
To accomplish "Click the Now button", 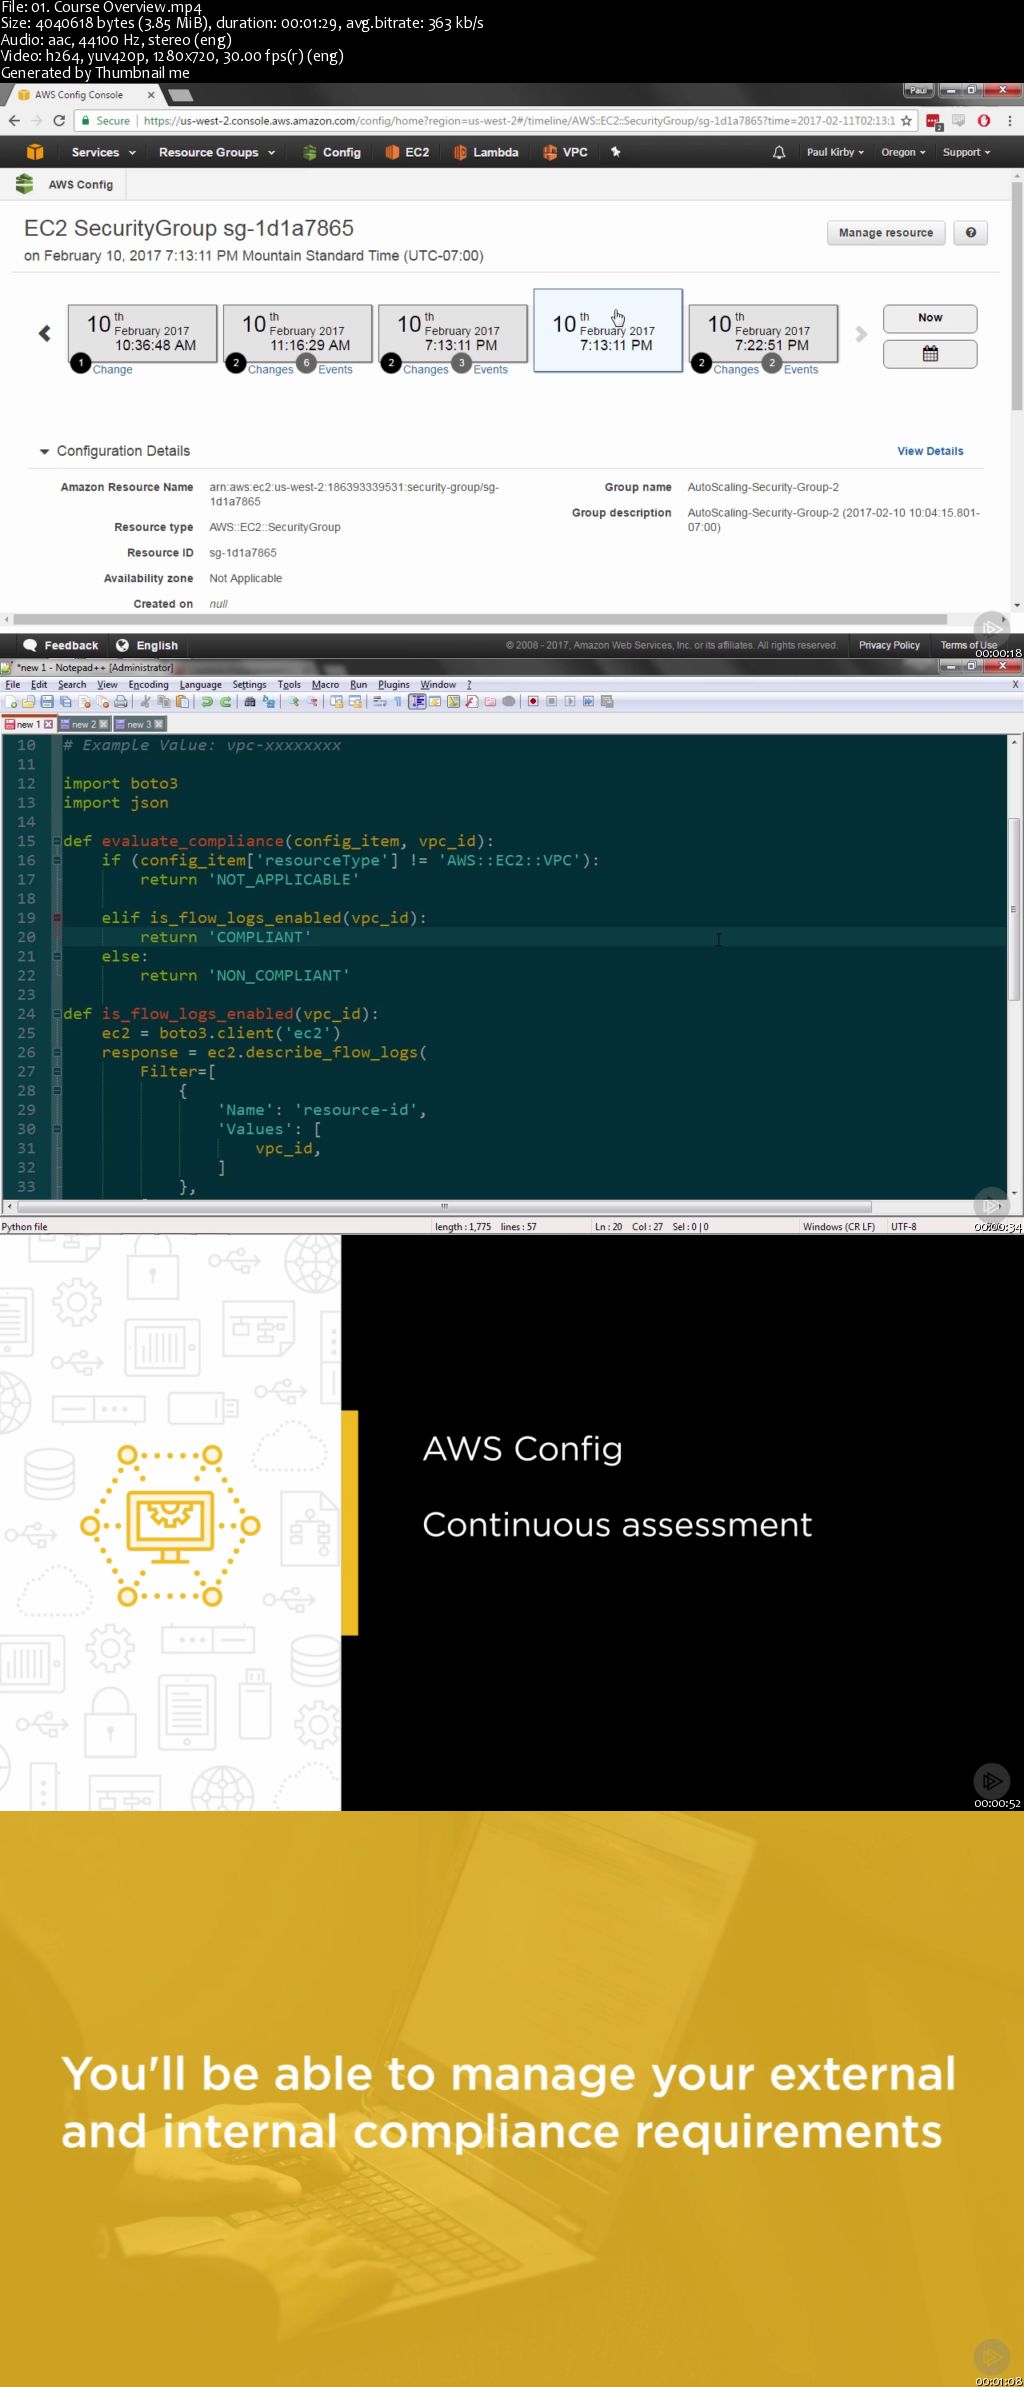I will coord(930,318).
